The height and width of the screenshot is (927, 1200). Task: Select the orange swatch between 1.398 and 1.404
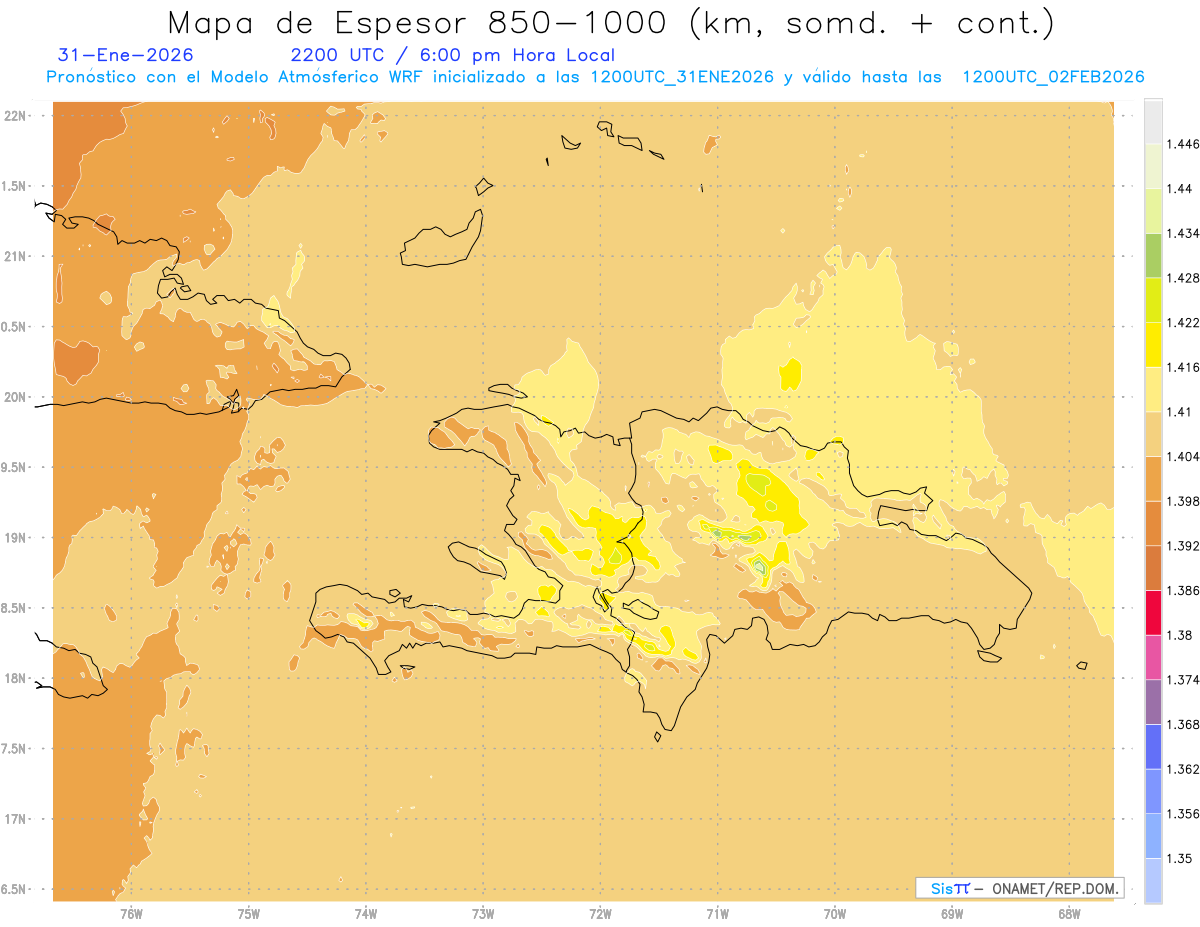[1153, 478]
